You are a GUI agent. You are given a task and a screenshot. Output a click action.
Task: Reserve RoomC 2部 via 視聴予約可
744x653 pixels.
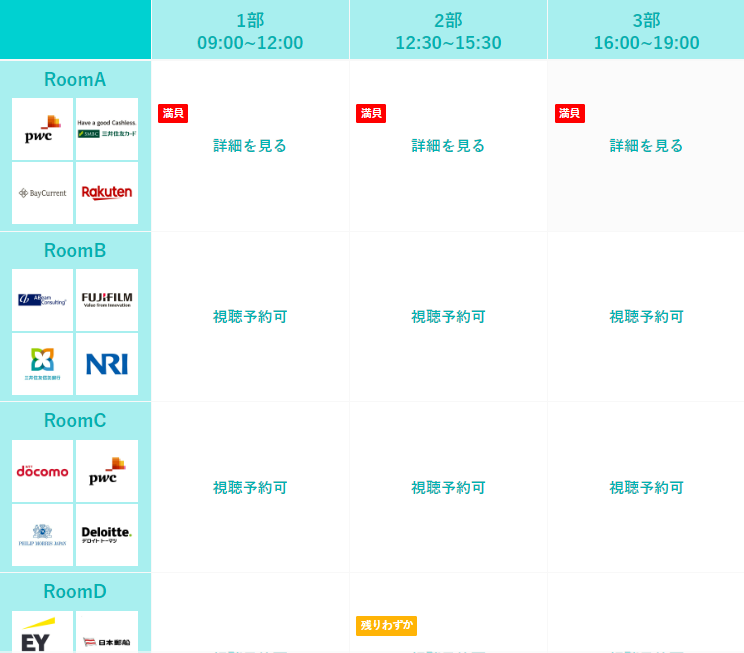click(448, 487)
